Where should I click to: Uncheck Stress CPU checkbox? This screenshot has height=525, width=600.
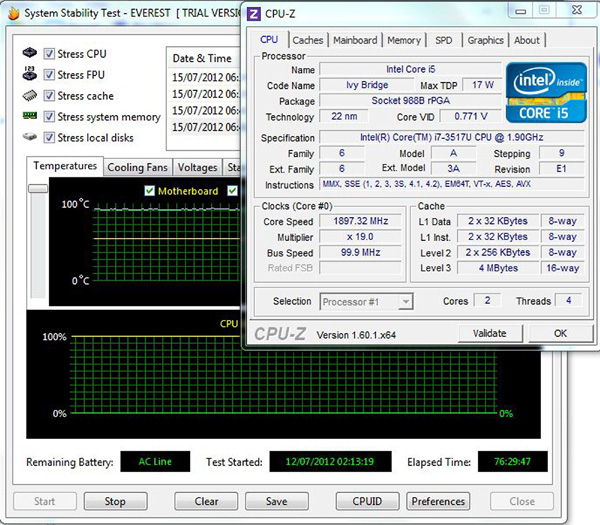(49, 54)
